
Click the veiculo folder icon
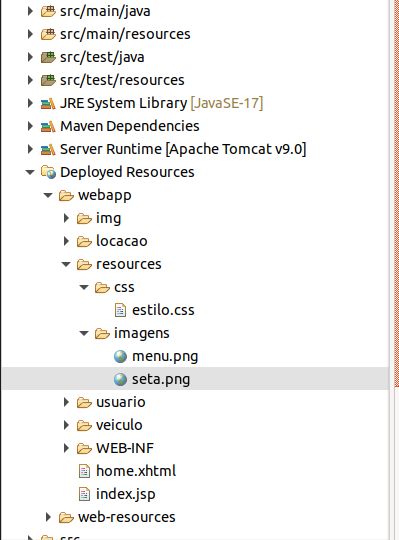pos(84,425)
